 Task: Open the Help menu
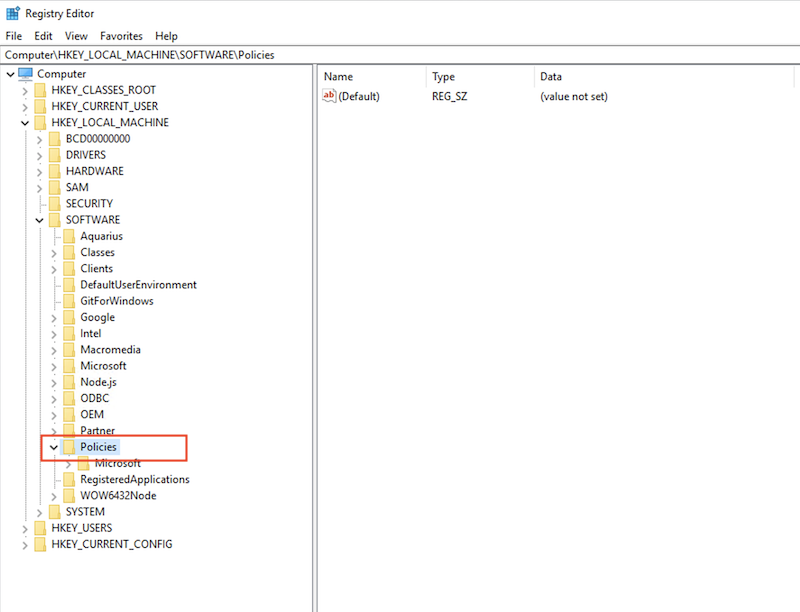coord(166,36)
